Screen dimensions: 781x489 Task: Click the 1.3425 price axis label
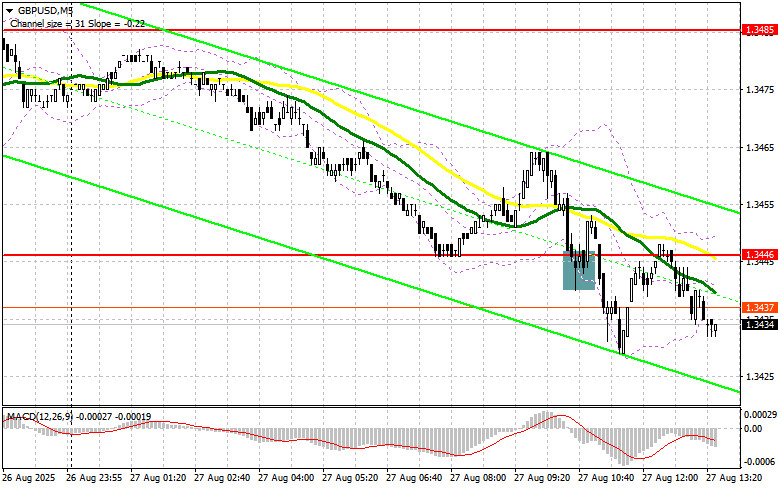click(x=761, y=377)
